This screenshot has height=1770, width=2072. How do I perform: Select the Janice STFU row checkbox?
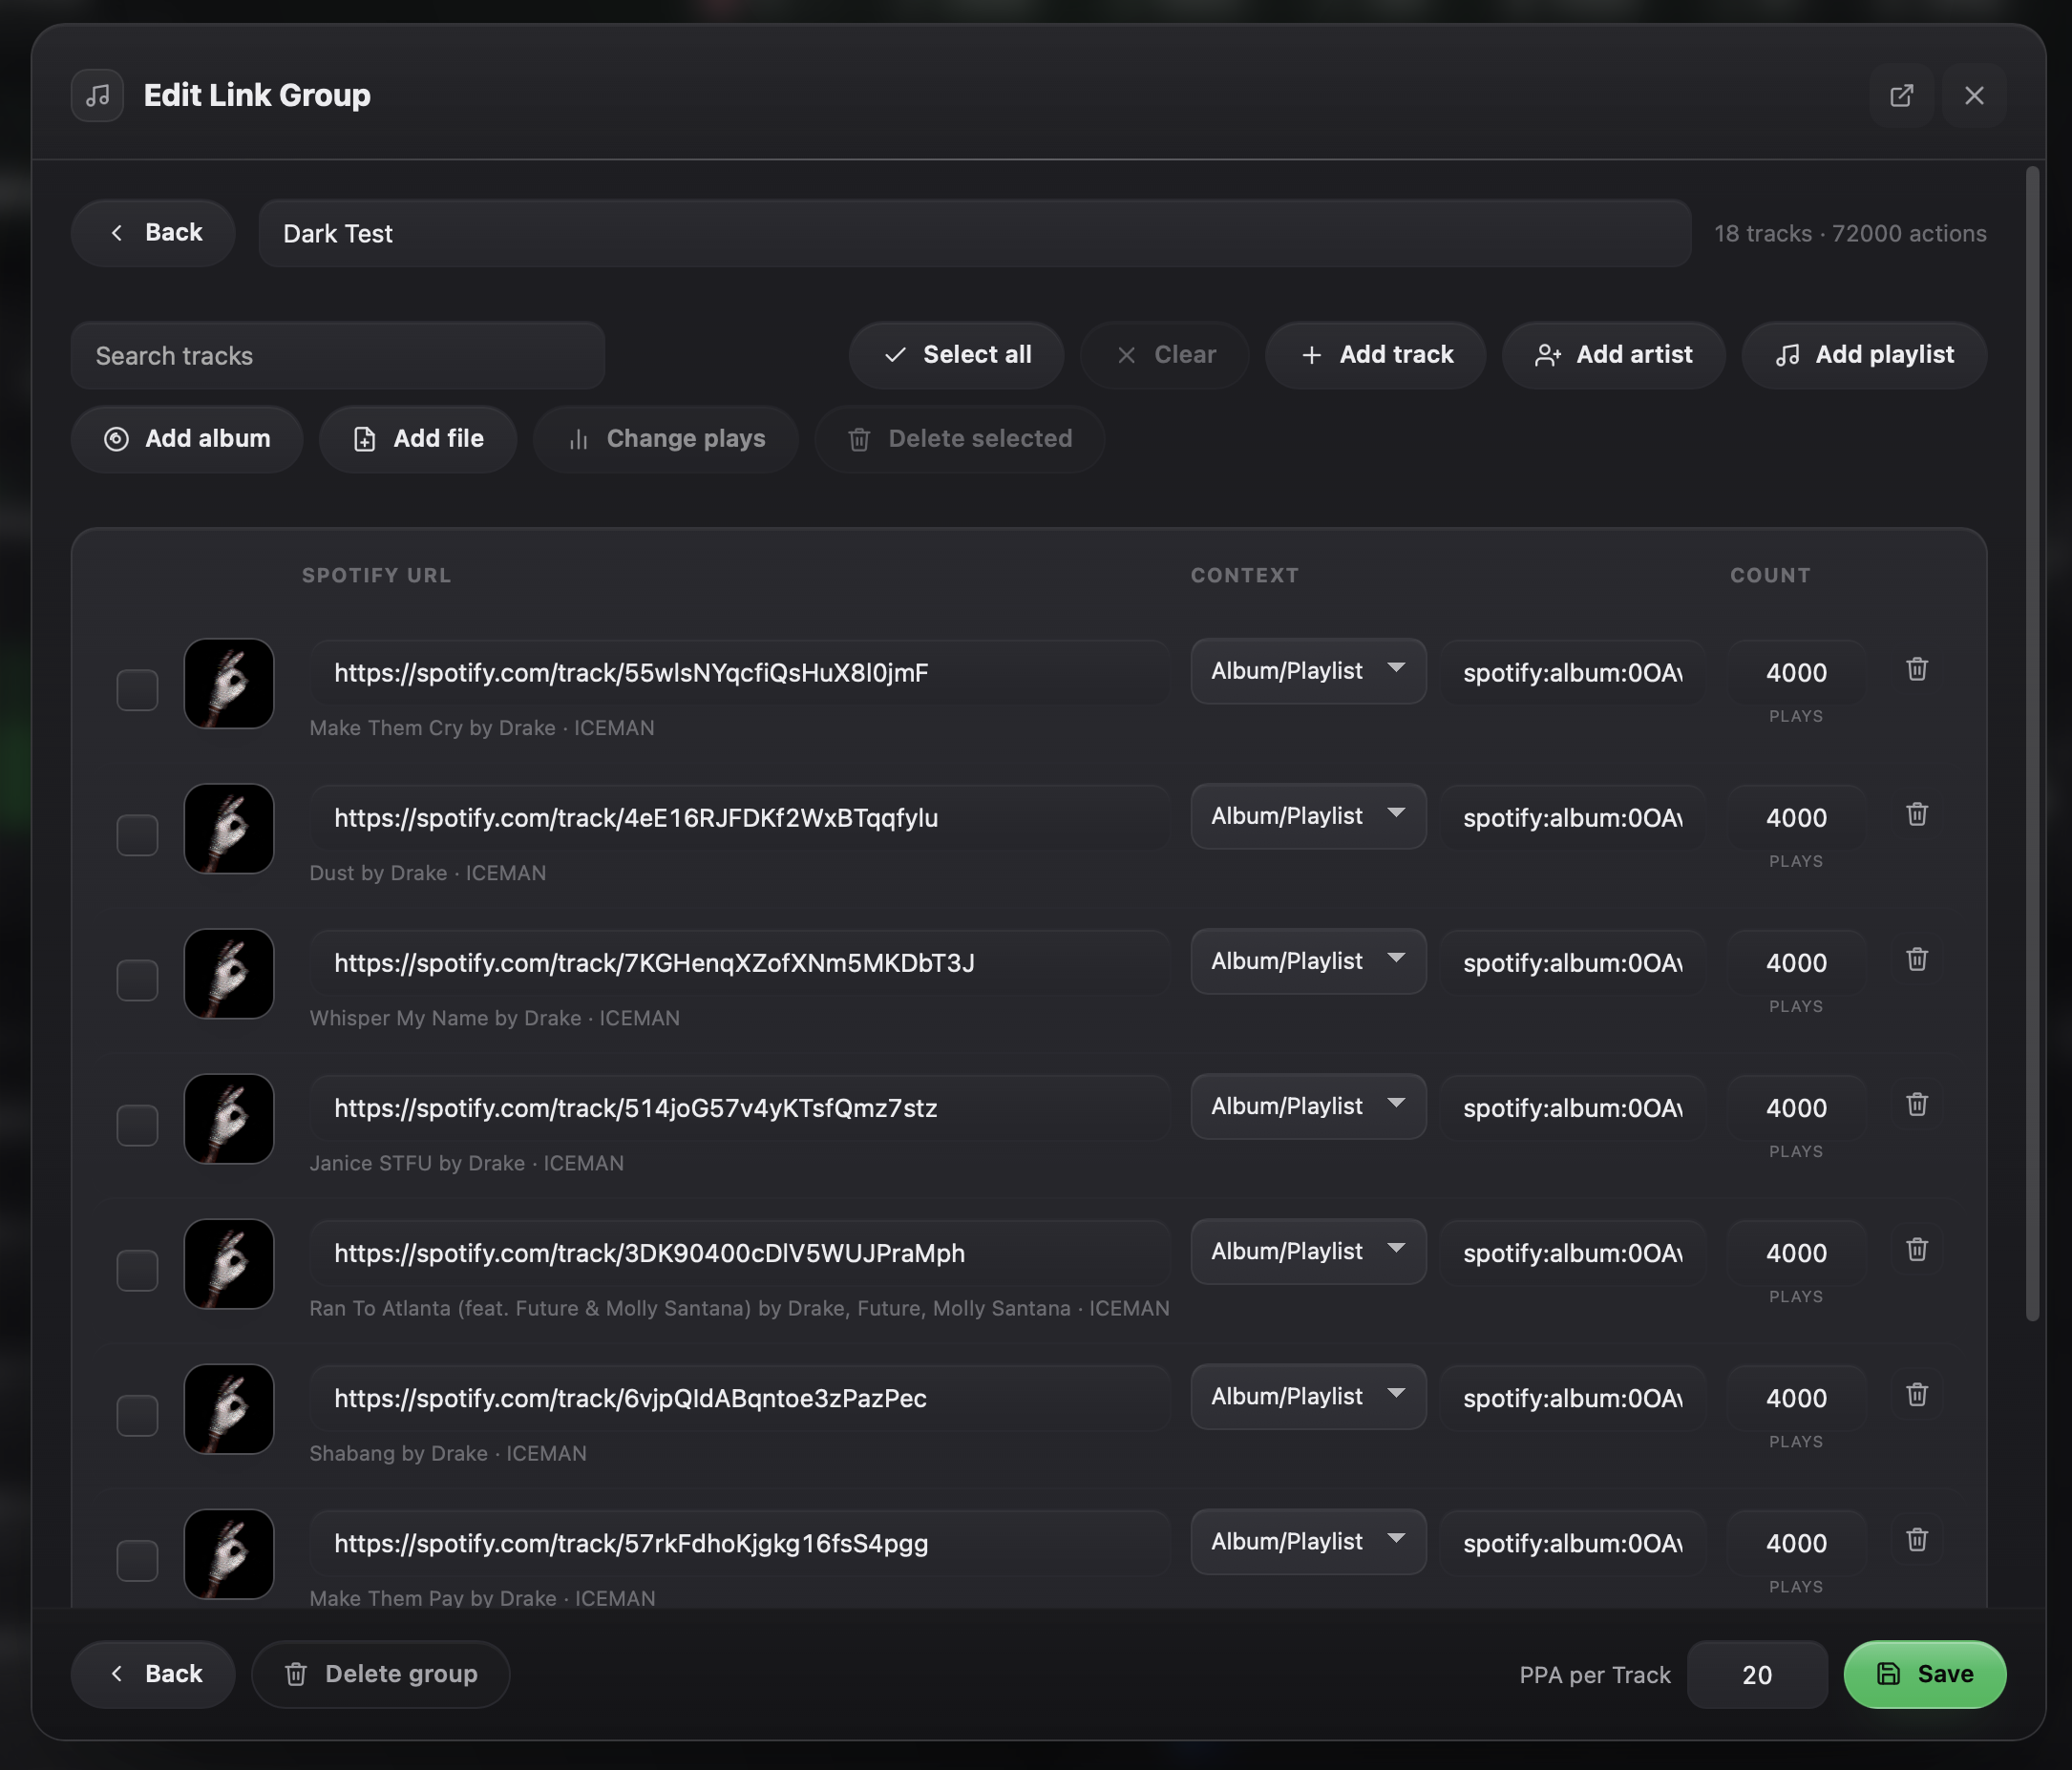tap(137, 1125)
